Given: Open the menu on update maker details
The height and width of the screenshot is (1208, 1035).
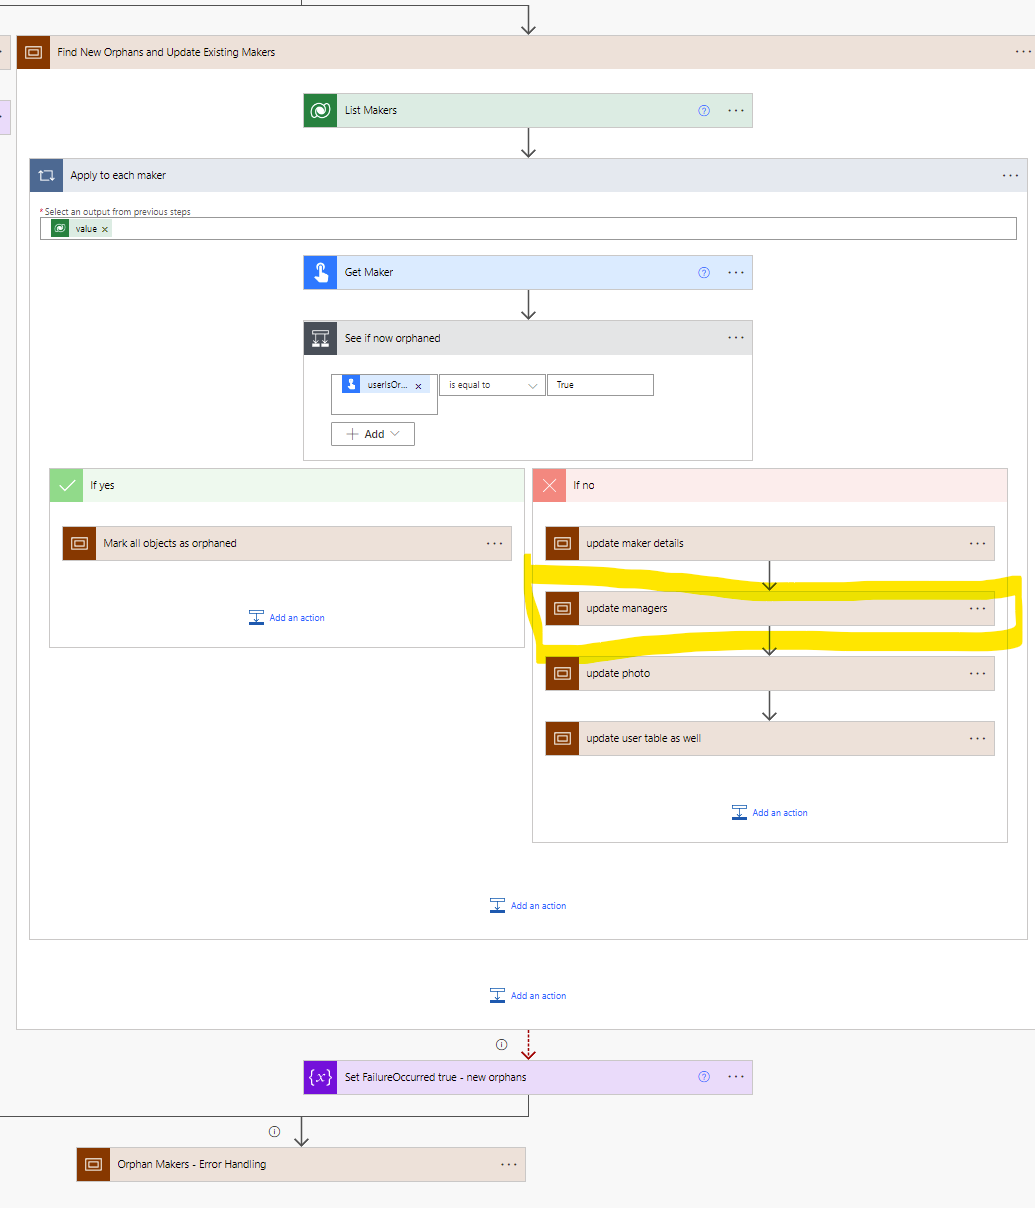Looking at the screenshot, I should [x=977, y=543].
